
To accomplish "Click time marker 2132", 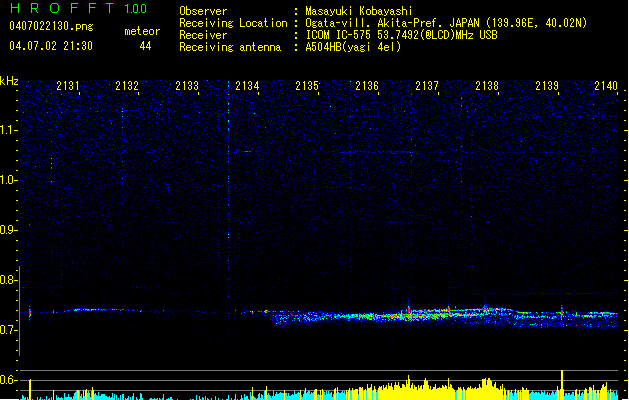I will click(x=127, y=85).
